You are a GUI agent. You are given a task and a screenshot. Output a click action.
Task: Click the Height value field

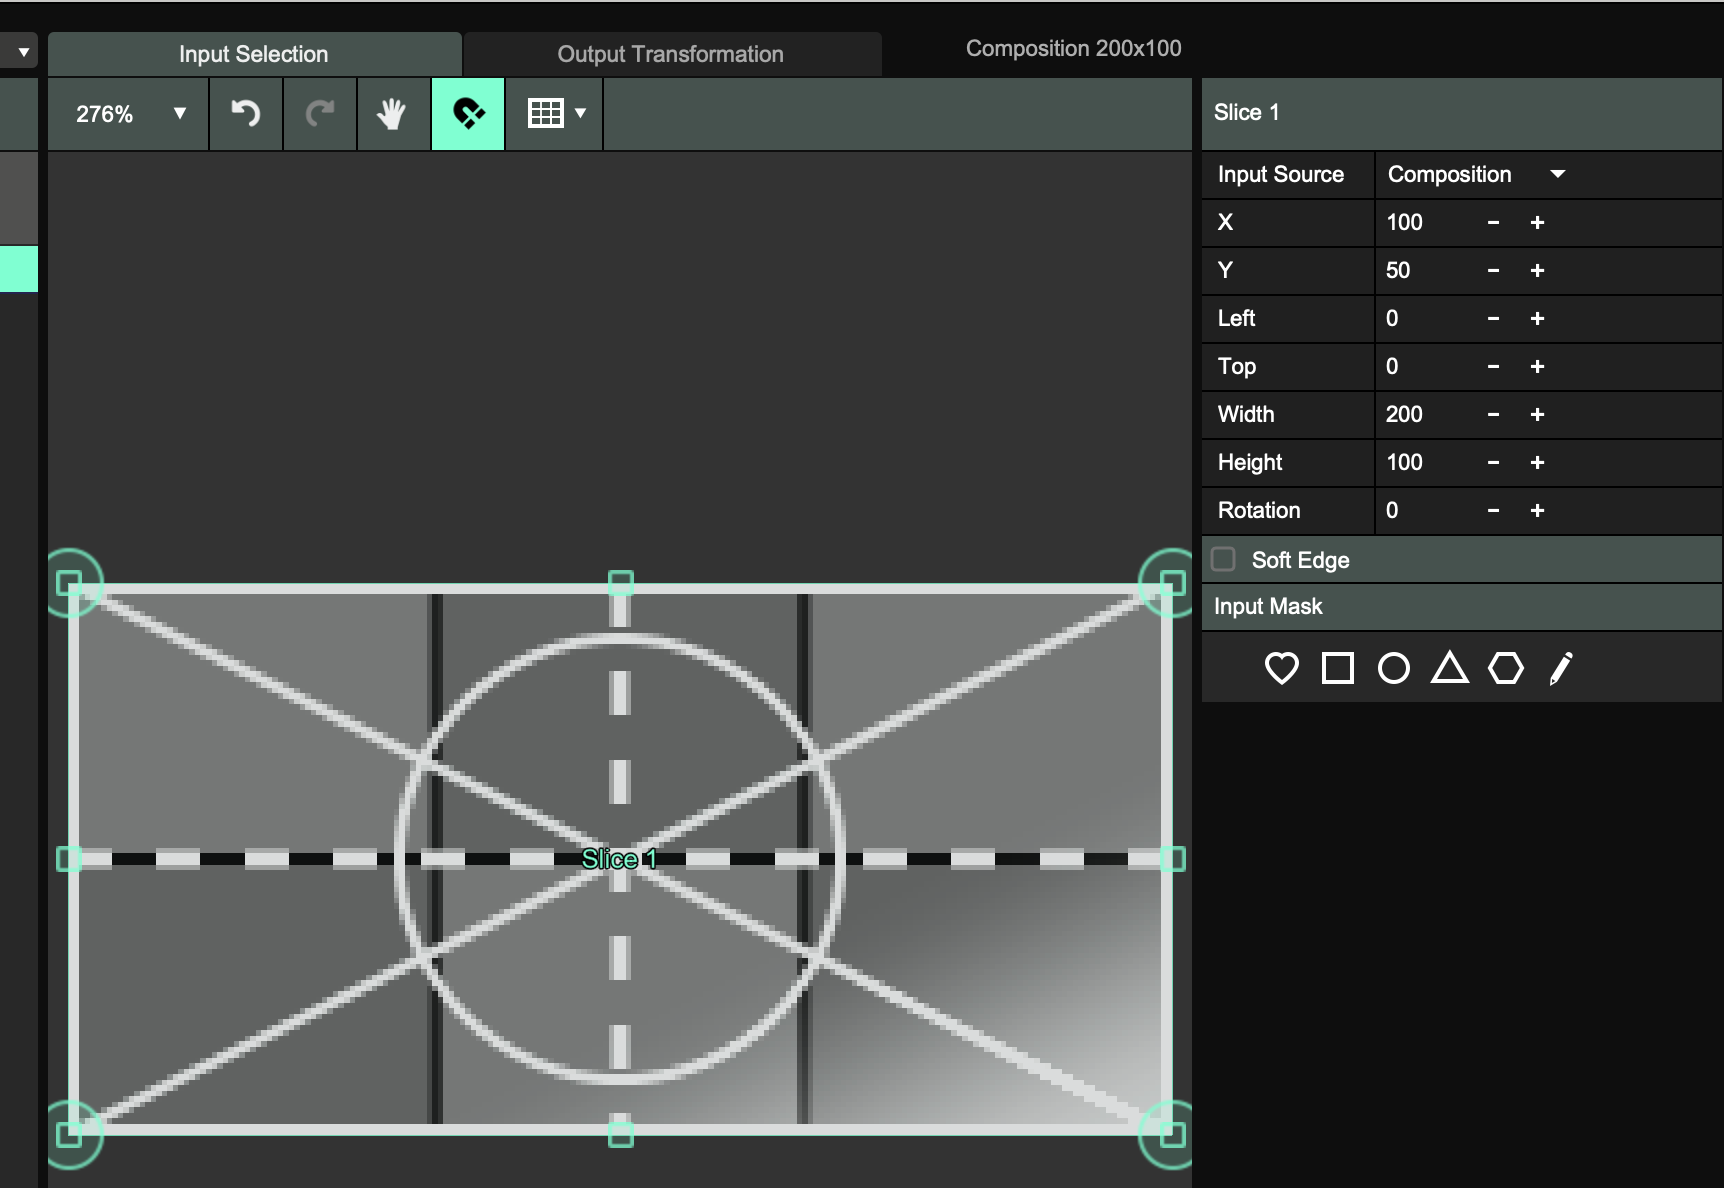pos(1420,462)
